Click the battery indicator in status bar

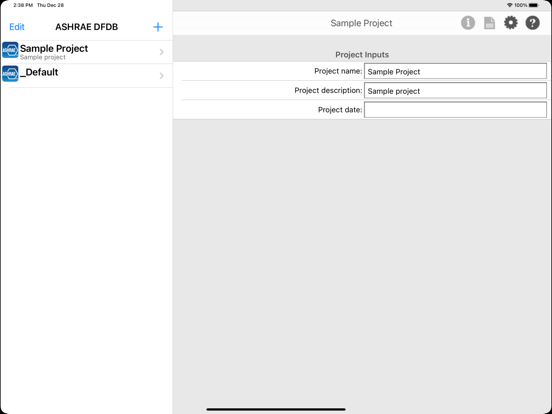tap(534, 5)
